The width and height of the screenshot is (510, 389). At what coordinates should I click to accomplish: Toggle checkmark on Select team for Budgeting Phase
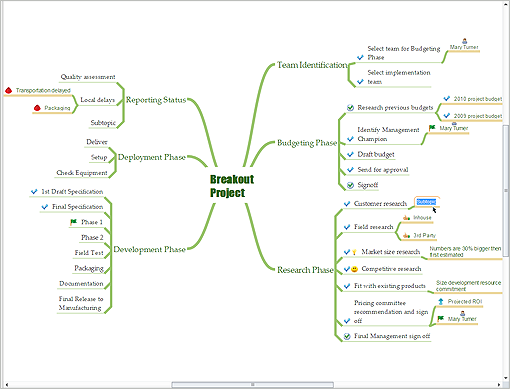[360, 57]
